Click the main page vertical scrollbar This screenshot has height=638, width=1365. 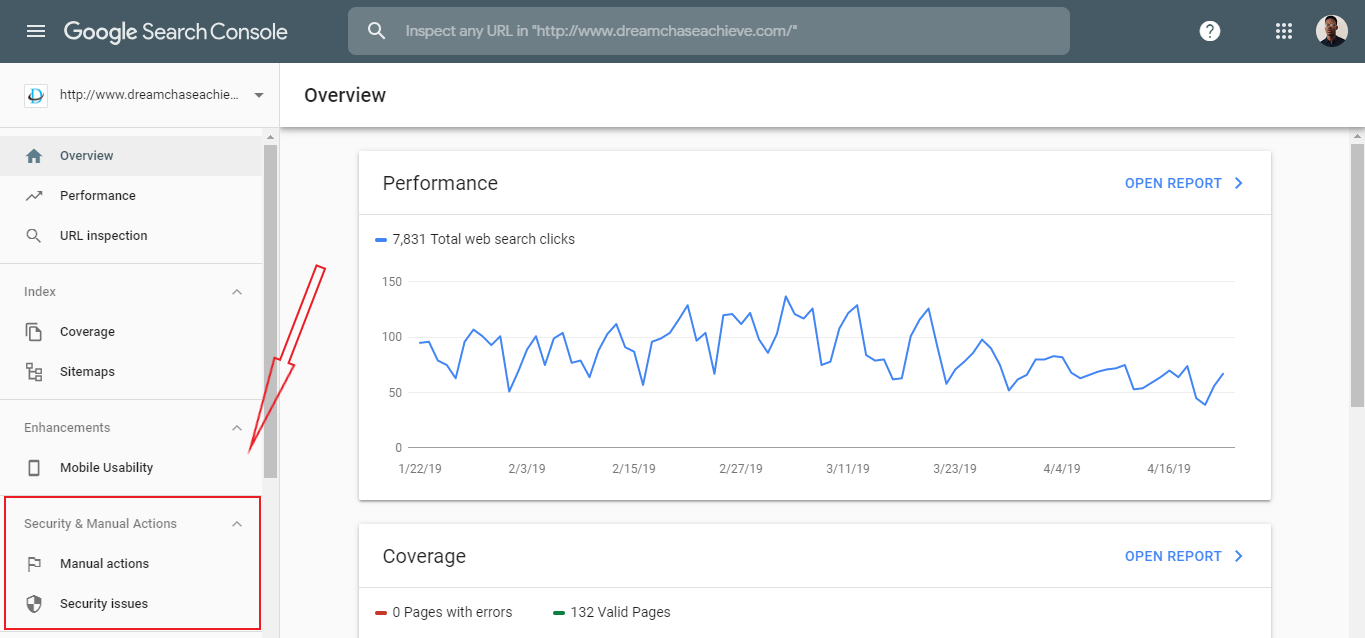click(x=1357, y=275)
